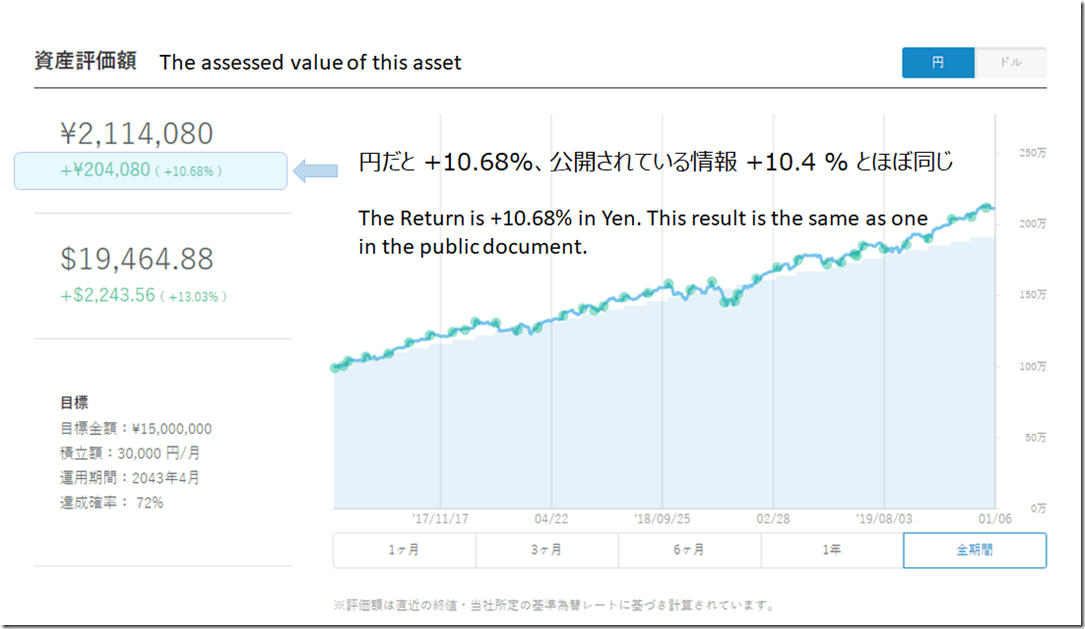The image size is (1085, 629).
Task: Click the footnote about 評価額 calculation
Action: click(553, 605)
